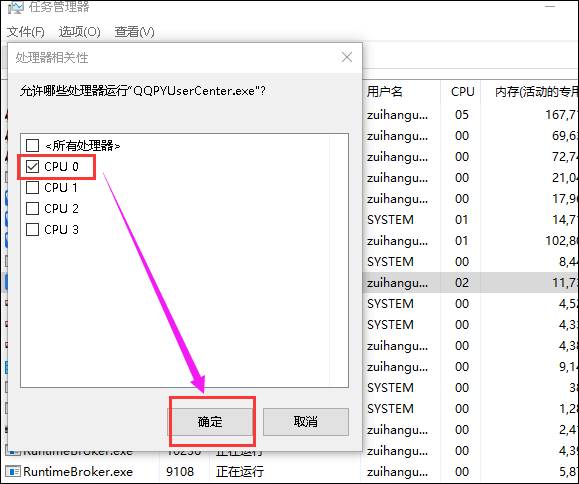Select the first SYSTEM row with CPU 01

(471, 220)
